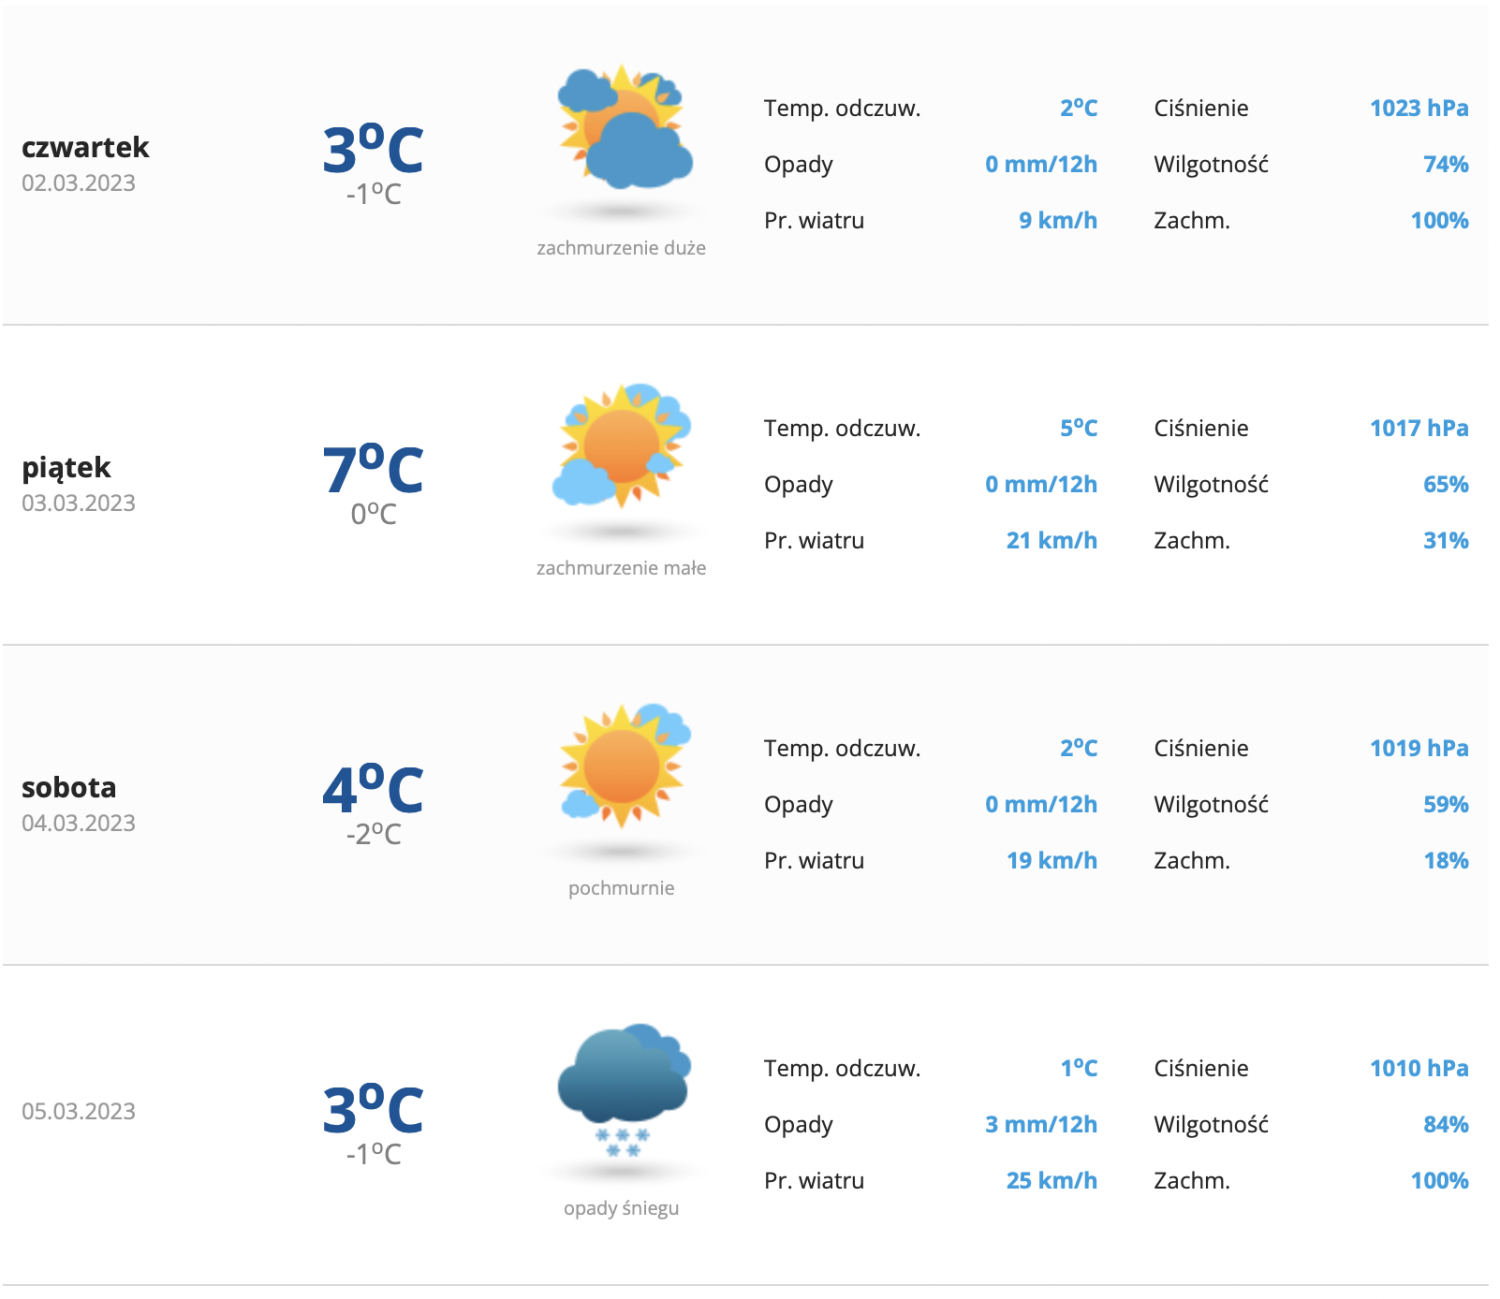This screenshot has width=1500, height=1299.
Task: Click the sobota sunny weather icon
Action: coord(624,765)
